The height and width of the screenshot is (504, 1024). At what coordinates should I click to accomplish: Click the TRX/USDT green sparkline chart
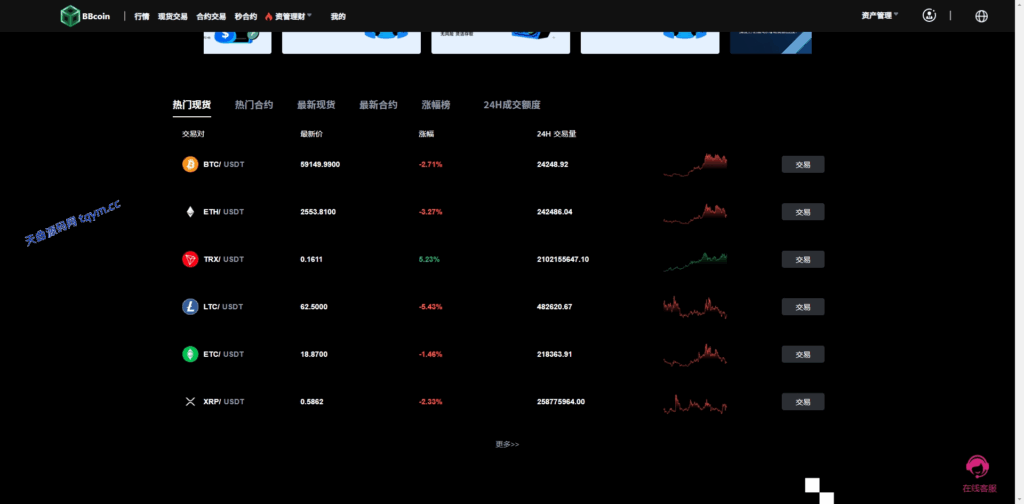coord(695,261)
